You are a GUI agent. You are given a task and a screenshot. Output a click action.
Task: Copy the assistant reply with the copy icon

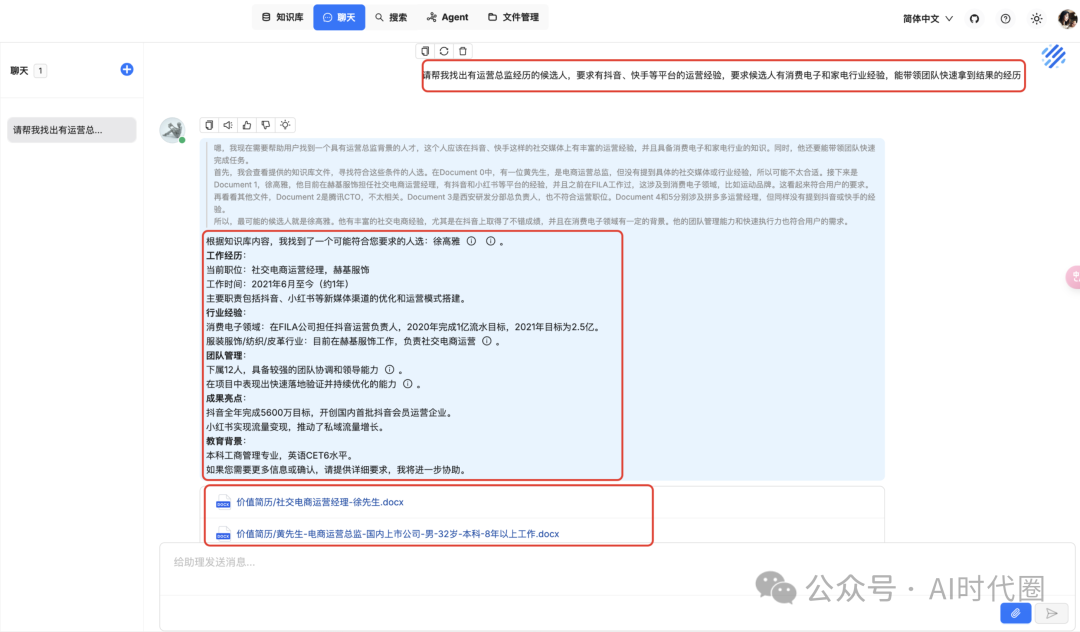pos(209,125)
